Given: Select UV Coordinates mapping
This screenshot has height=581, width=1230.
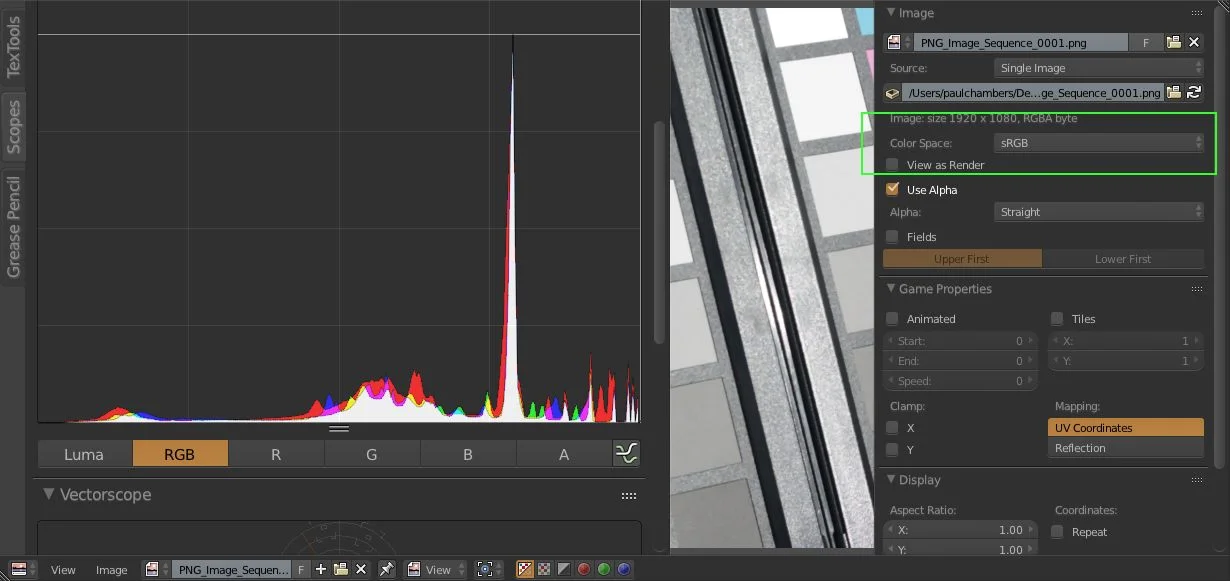Looking at the screenshot, I should [x=1126, y=428].
